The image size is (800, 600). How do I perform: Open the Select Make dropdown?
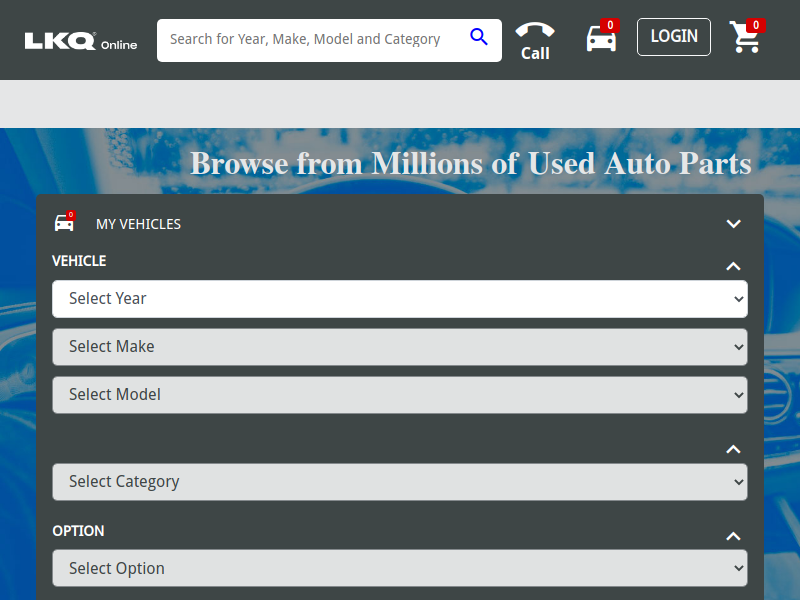tap(399, 347)
